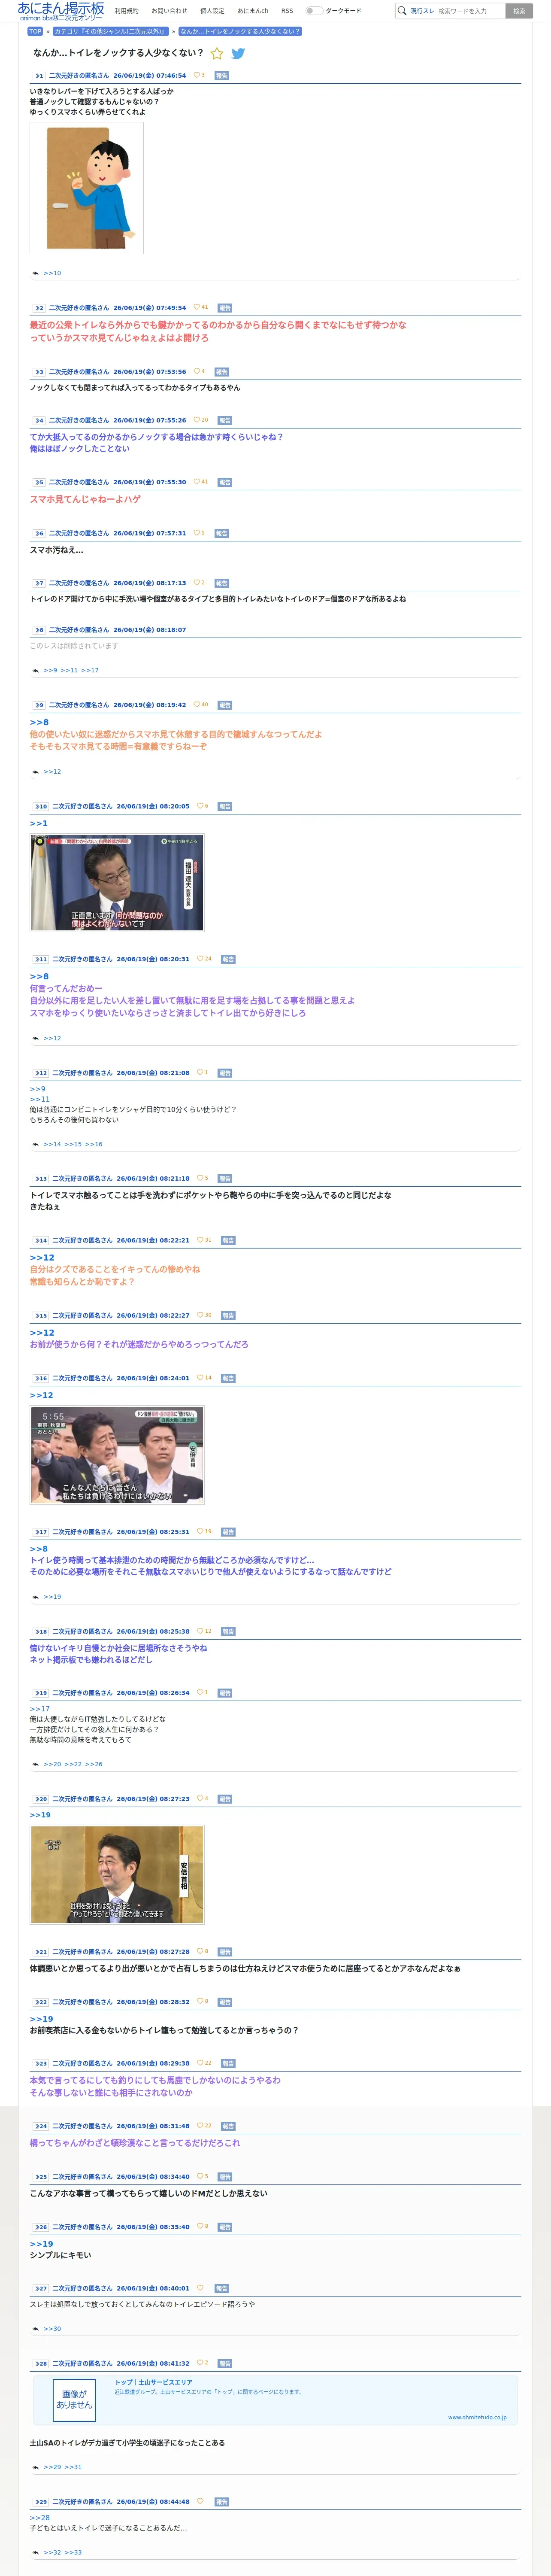Screen dimensions: 551x2576
Task: Click the 検索 search button
Action: (x=519, y=11)
